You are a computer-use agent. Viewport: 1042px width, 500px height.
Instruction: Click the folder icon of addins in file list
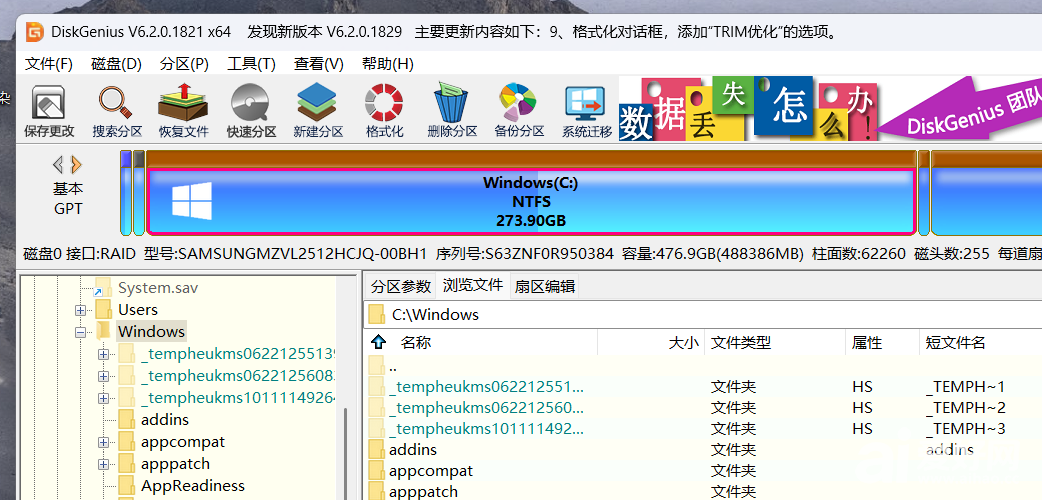pyautogui.click(x=376, y=449)
